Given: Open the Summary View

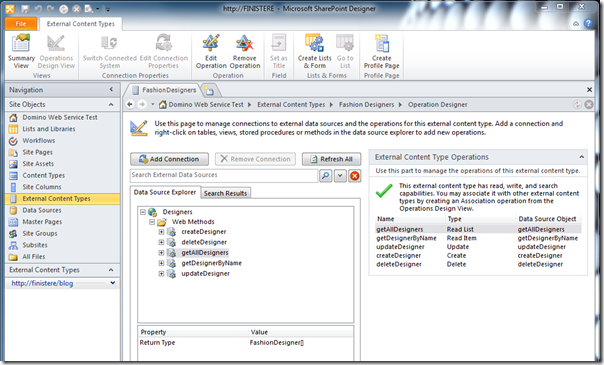Looking at the screenshot, I should click(x=21, y=51).
